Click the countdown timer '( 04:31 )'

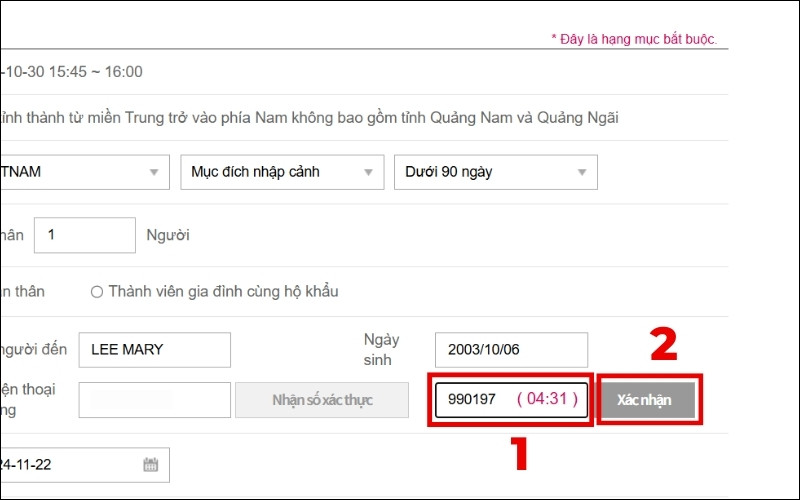pyautogui.click(x=547, y=398)
